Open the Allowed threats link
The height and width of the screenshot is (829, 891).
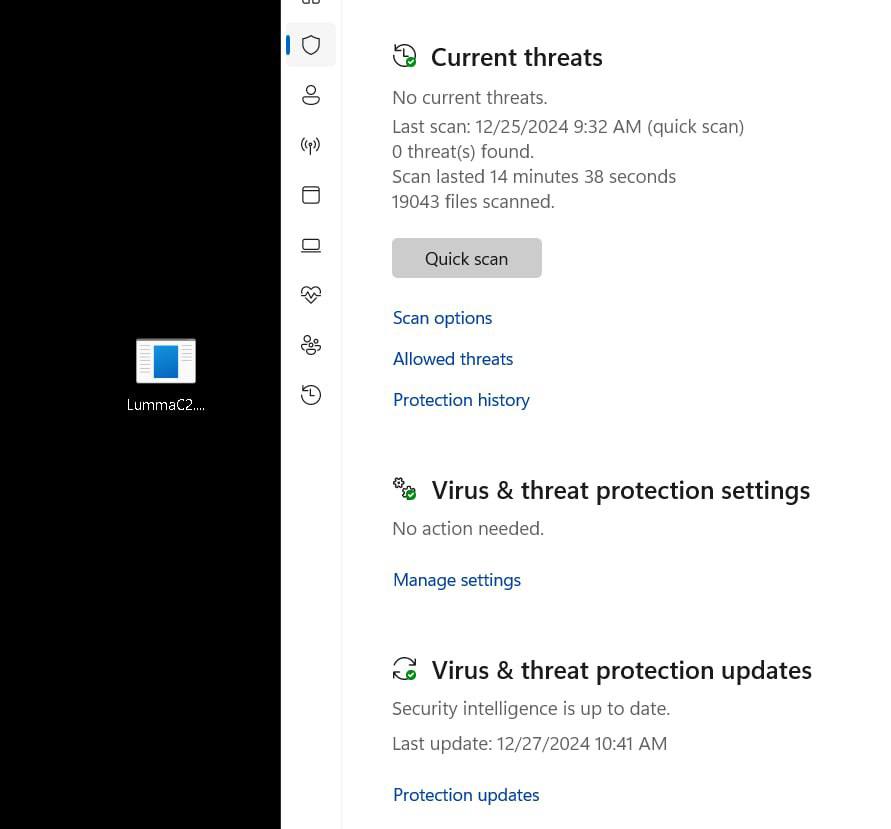[x=453, y=358]
